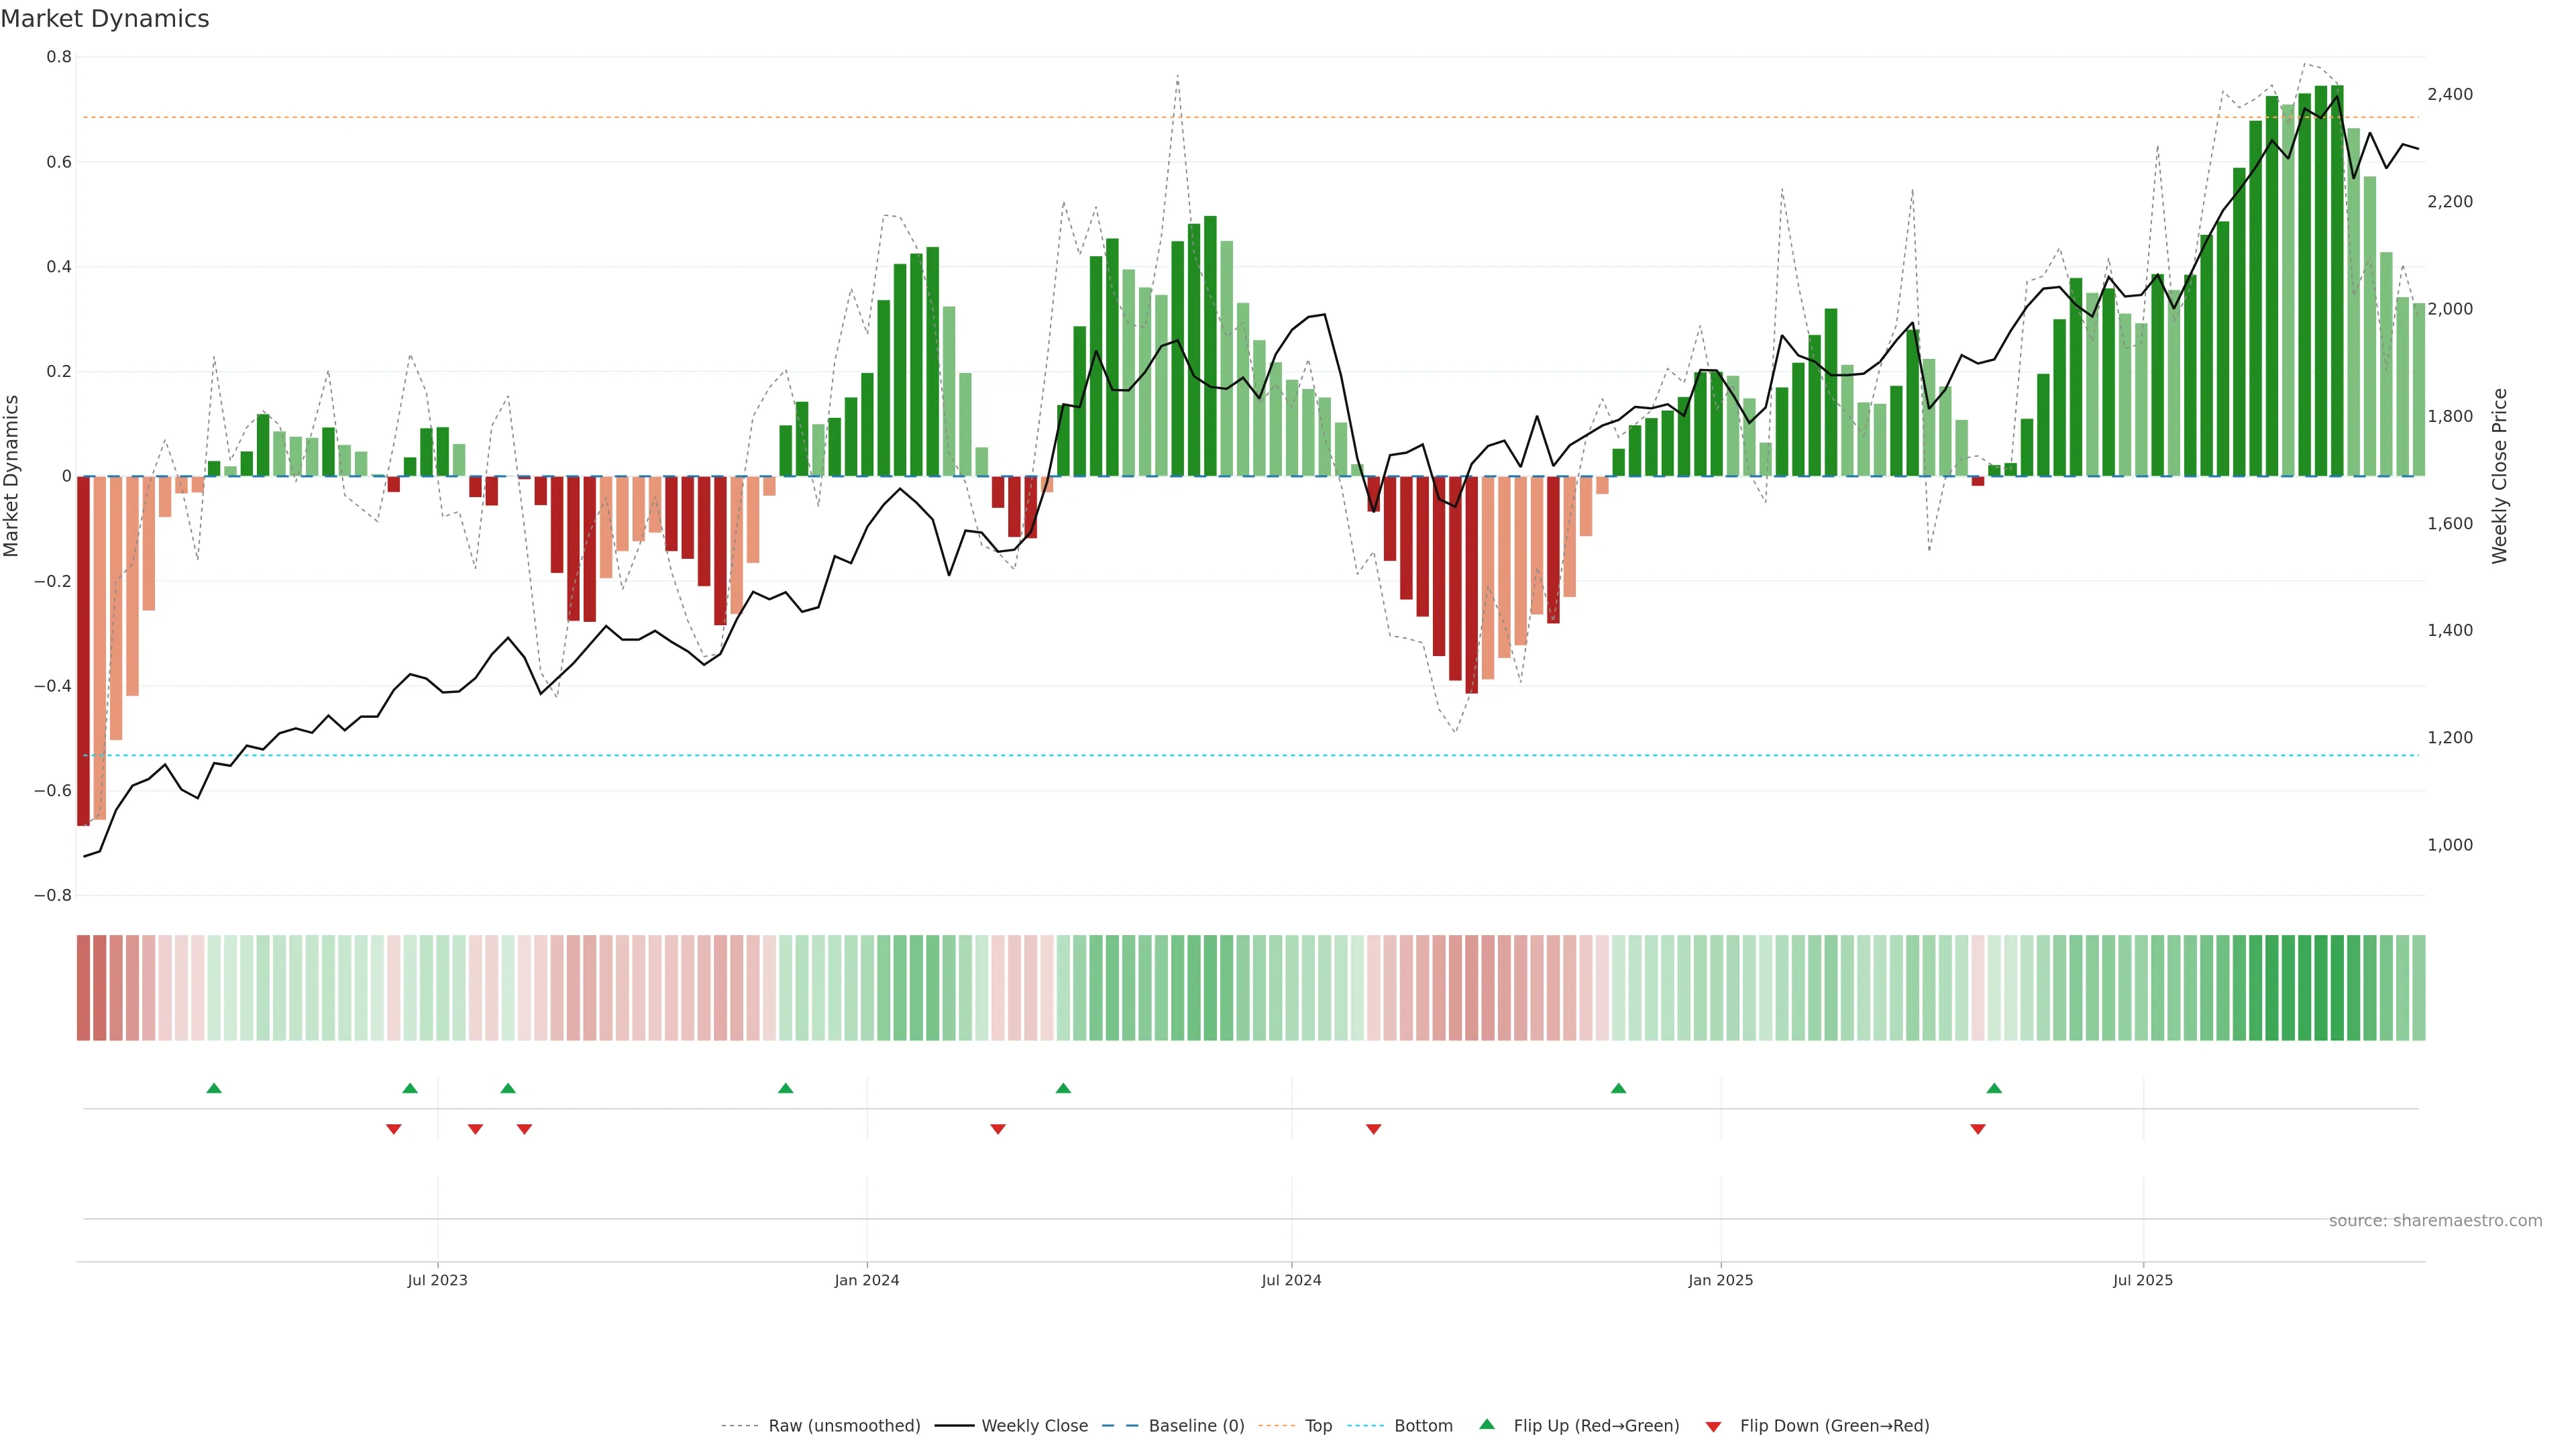Toggle the Baseline (0) legend entry
This screenshot has height=1449, width=2576.
1196,1425
